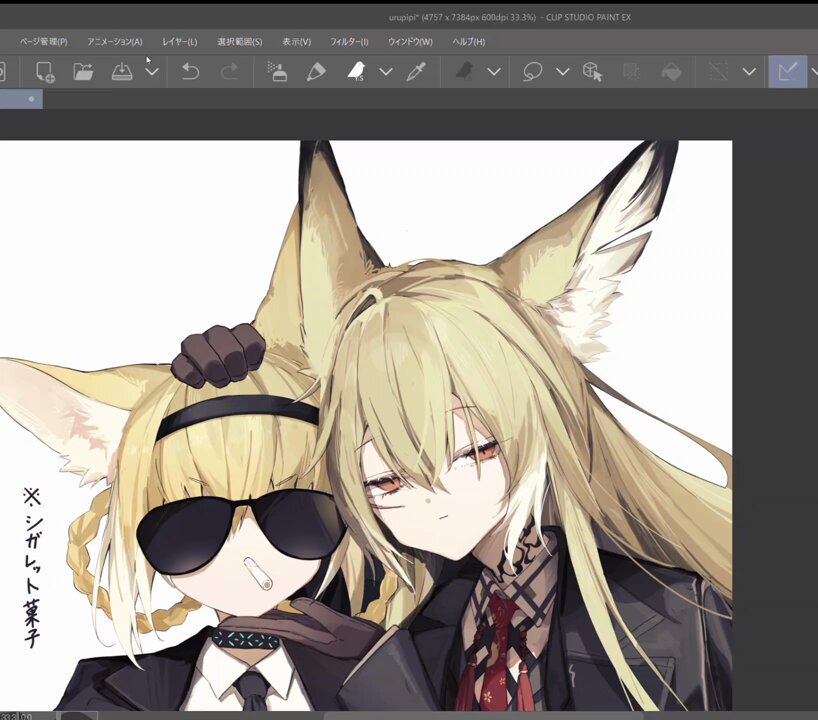This screenshot has height=720, width=818.
Task: Toggle the highlighted snap-to-ruler button
Action: point(787,71)
